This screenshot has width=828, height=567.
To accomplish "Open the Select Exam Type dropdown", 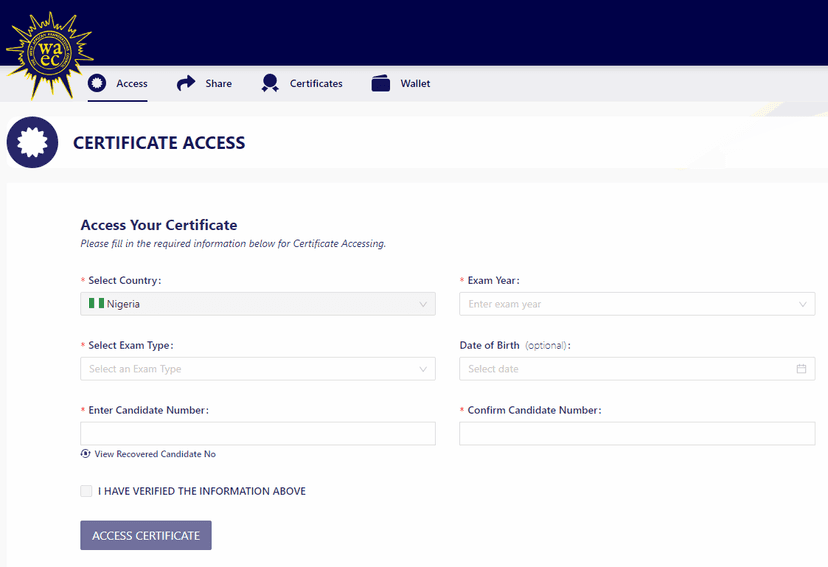I will click(x=258, y=369).
